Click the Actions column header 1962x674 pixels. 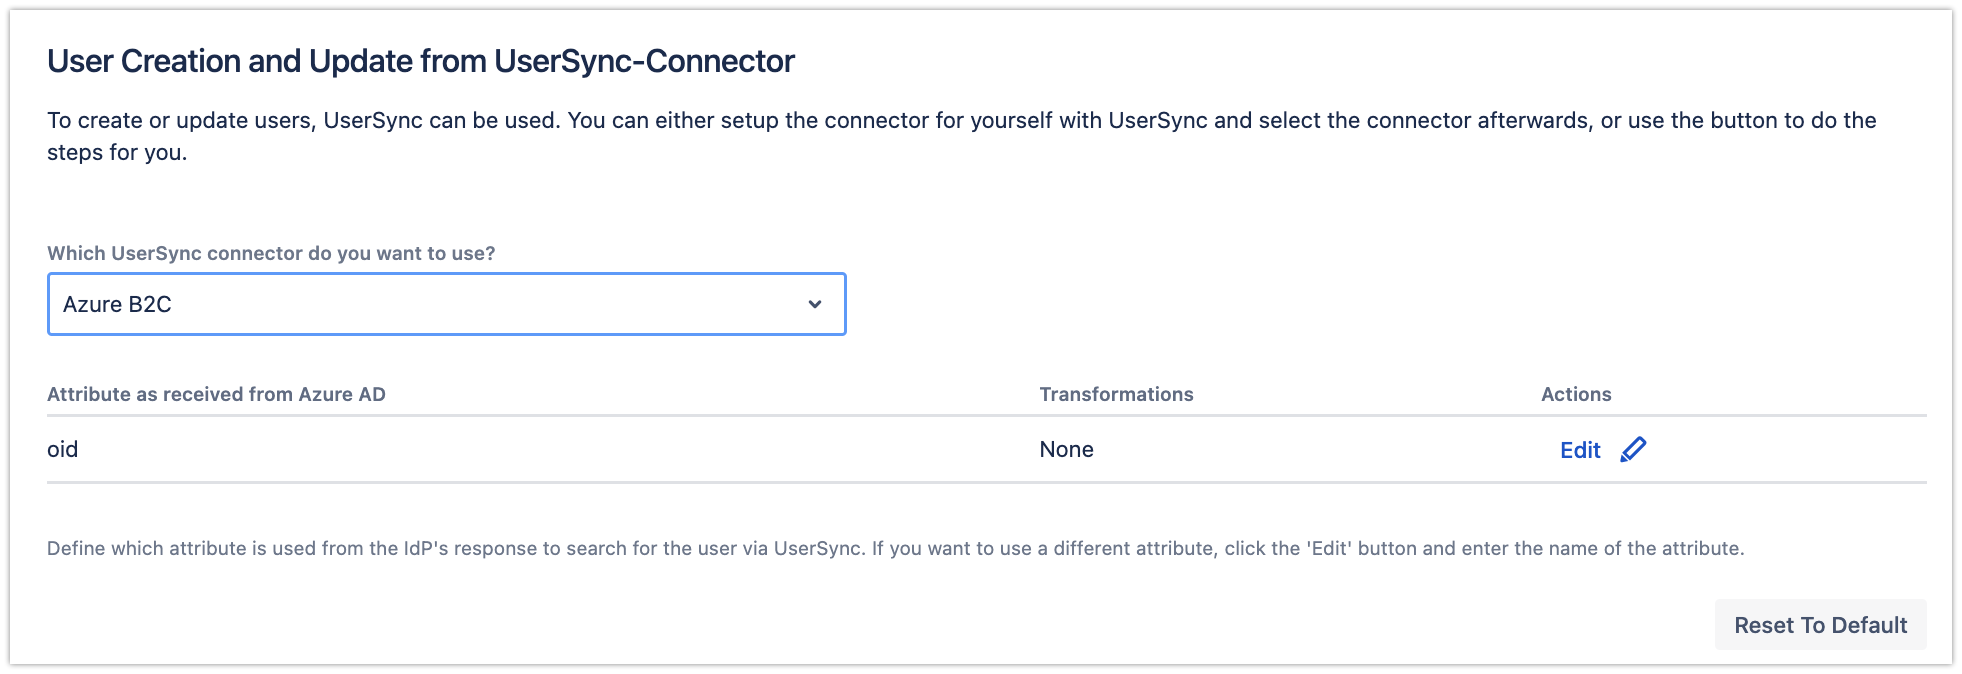[1576, 394]
